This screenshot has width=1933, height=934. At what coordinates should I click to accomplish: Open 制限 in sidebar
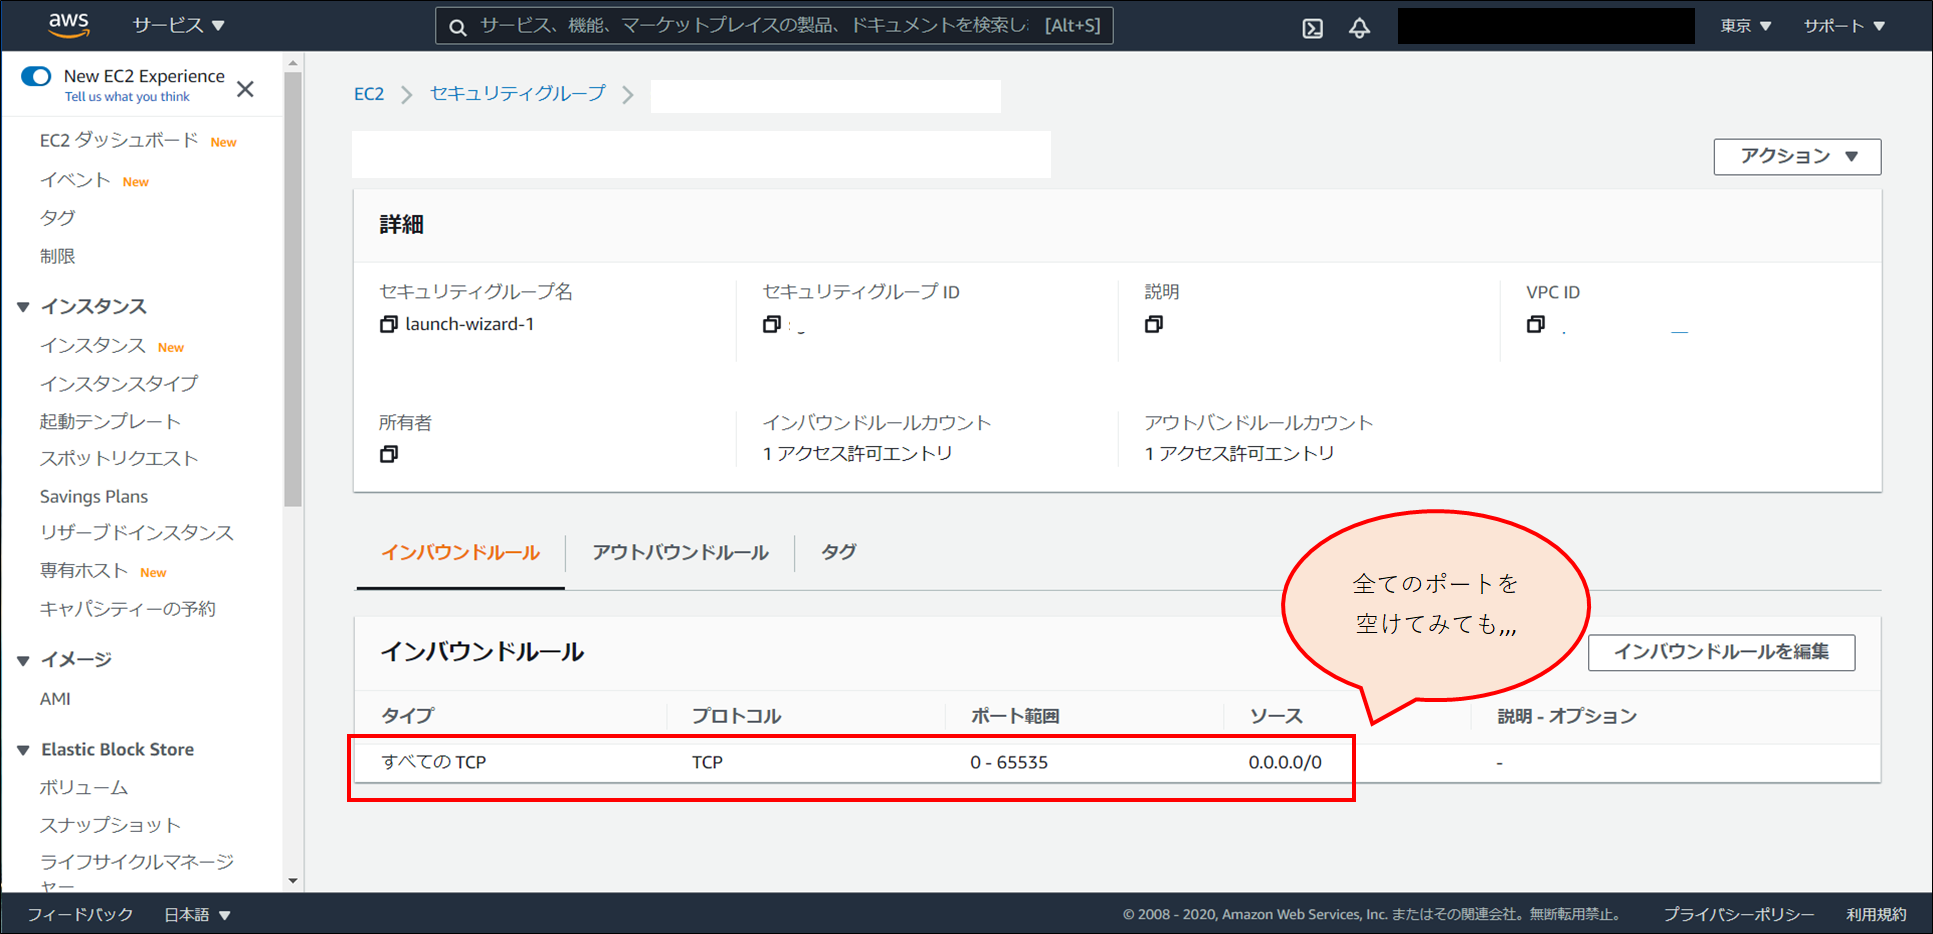tap(57, 257)
